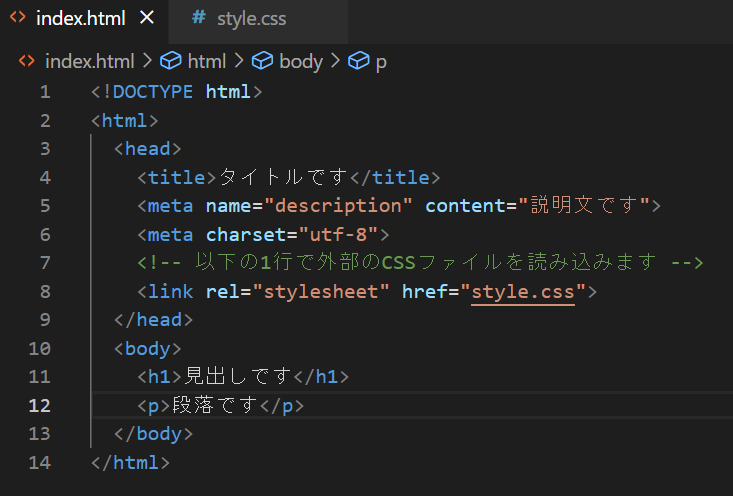Click the CSS hash icon in style.css tab

[x=198, y=19]
